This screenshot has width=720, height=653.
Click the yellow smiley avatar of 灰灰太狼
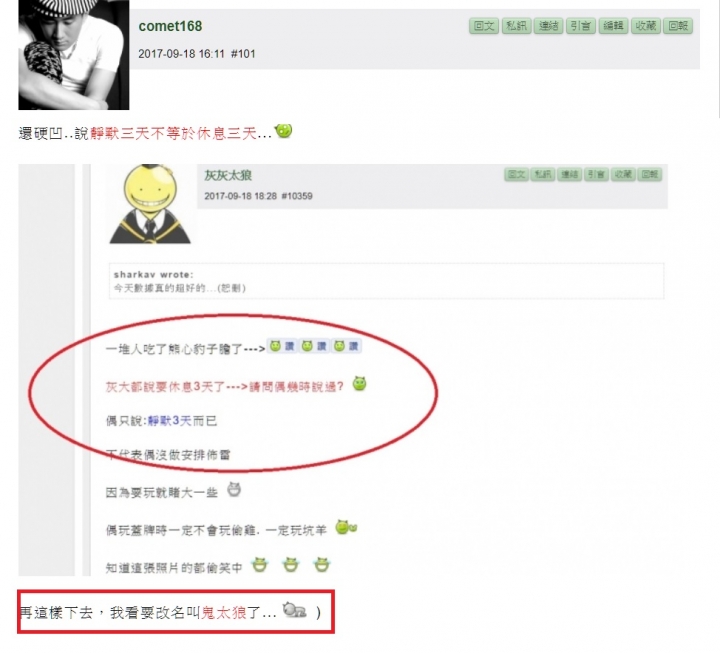click(150, 204)
